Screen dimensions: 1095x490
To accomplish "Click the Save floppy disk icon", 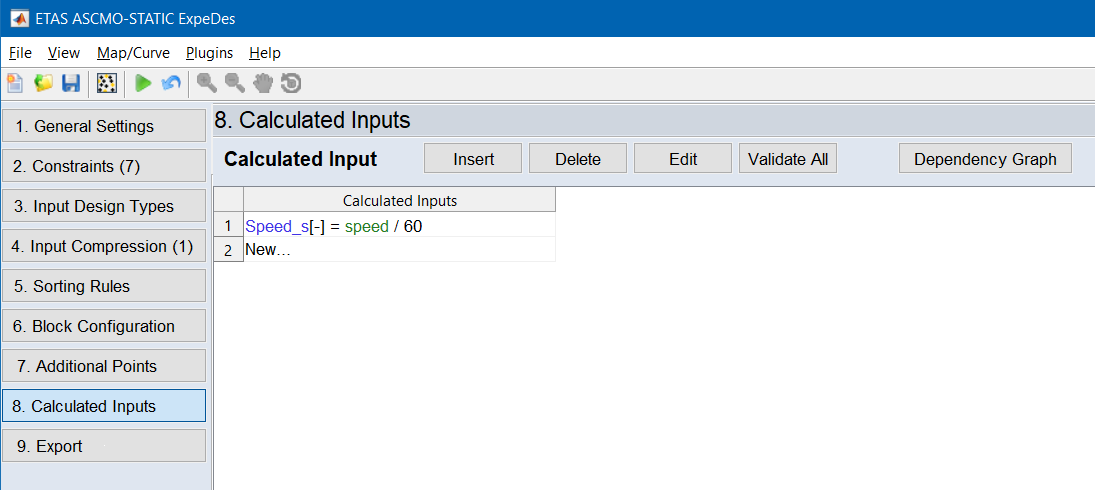I will (x=70, y=84).
